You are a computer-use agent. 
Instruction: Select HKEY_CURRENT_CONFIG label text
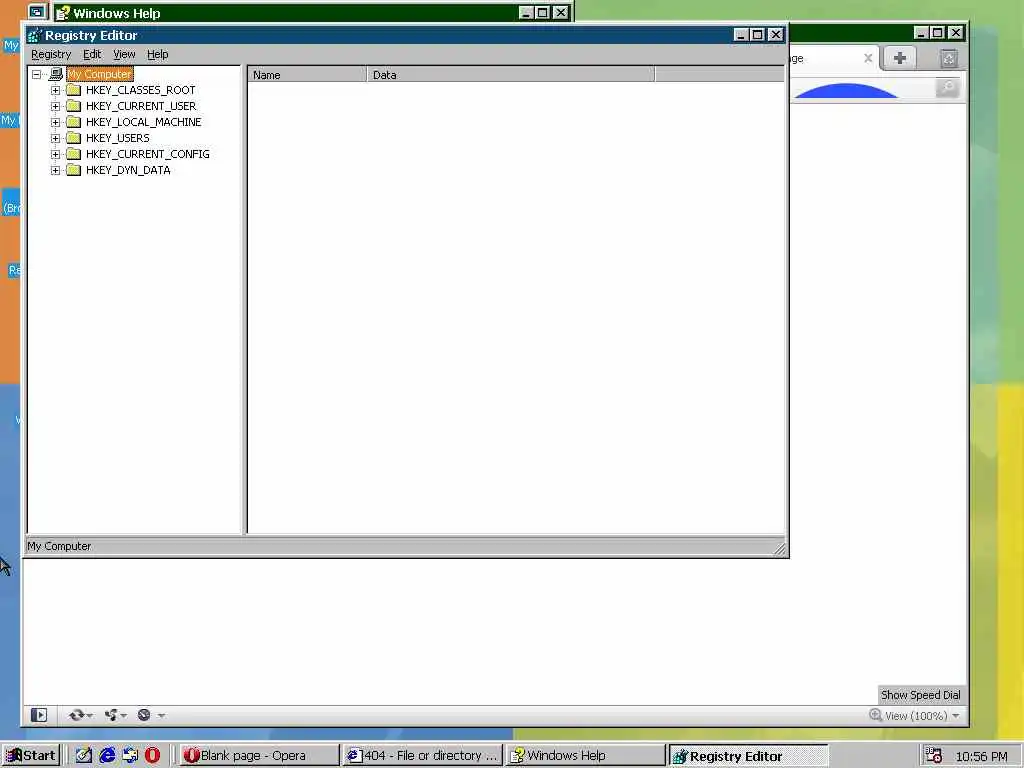pos(148,154)
